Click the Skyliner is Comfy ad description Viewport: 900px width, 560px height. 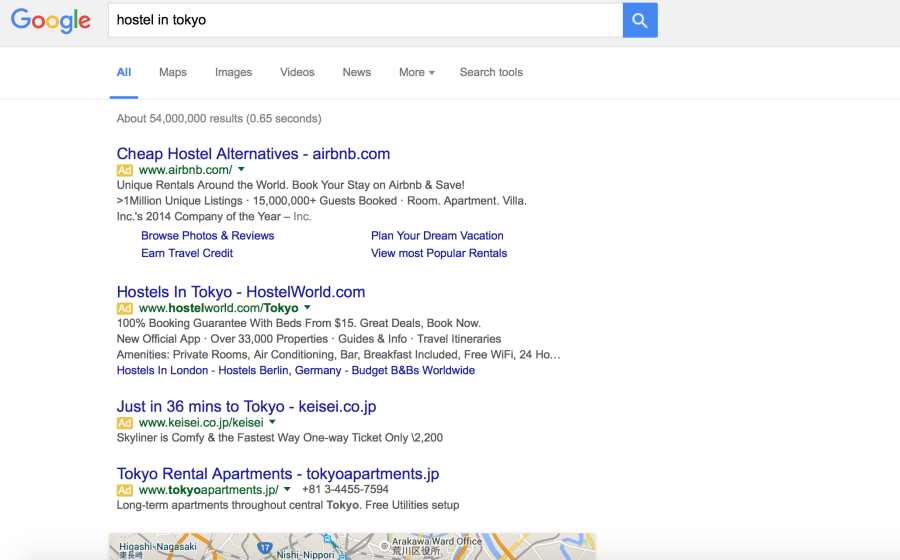point(280,438)
